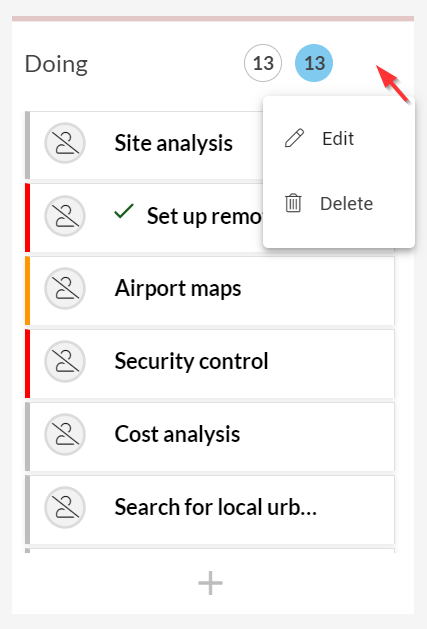Click the trash can icon next to Delete
Image resolution: width=427 pixels, height=629 pixels.
(x=293, y=203)
